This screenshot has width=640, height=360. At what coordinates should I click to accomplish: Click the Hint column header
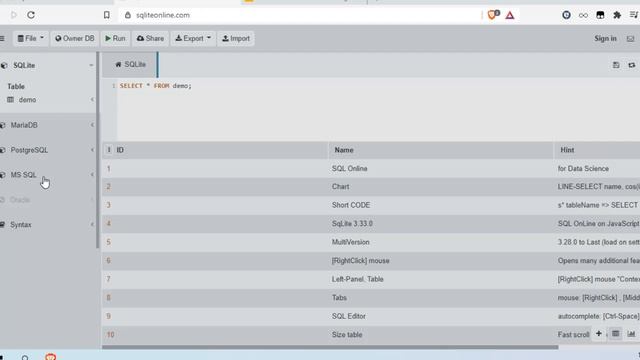point(567,150)
